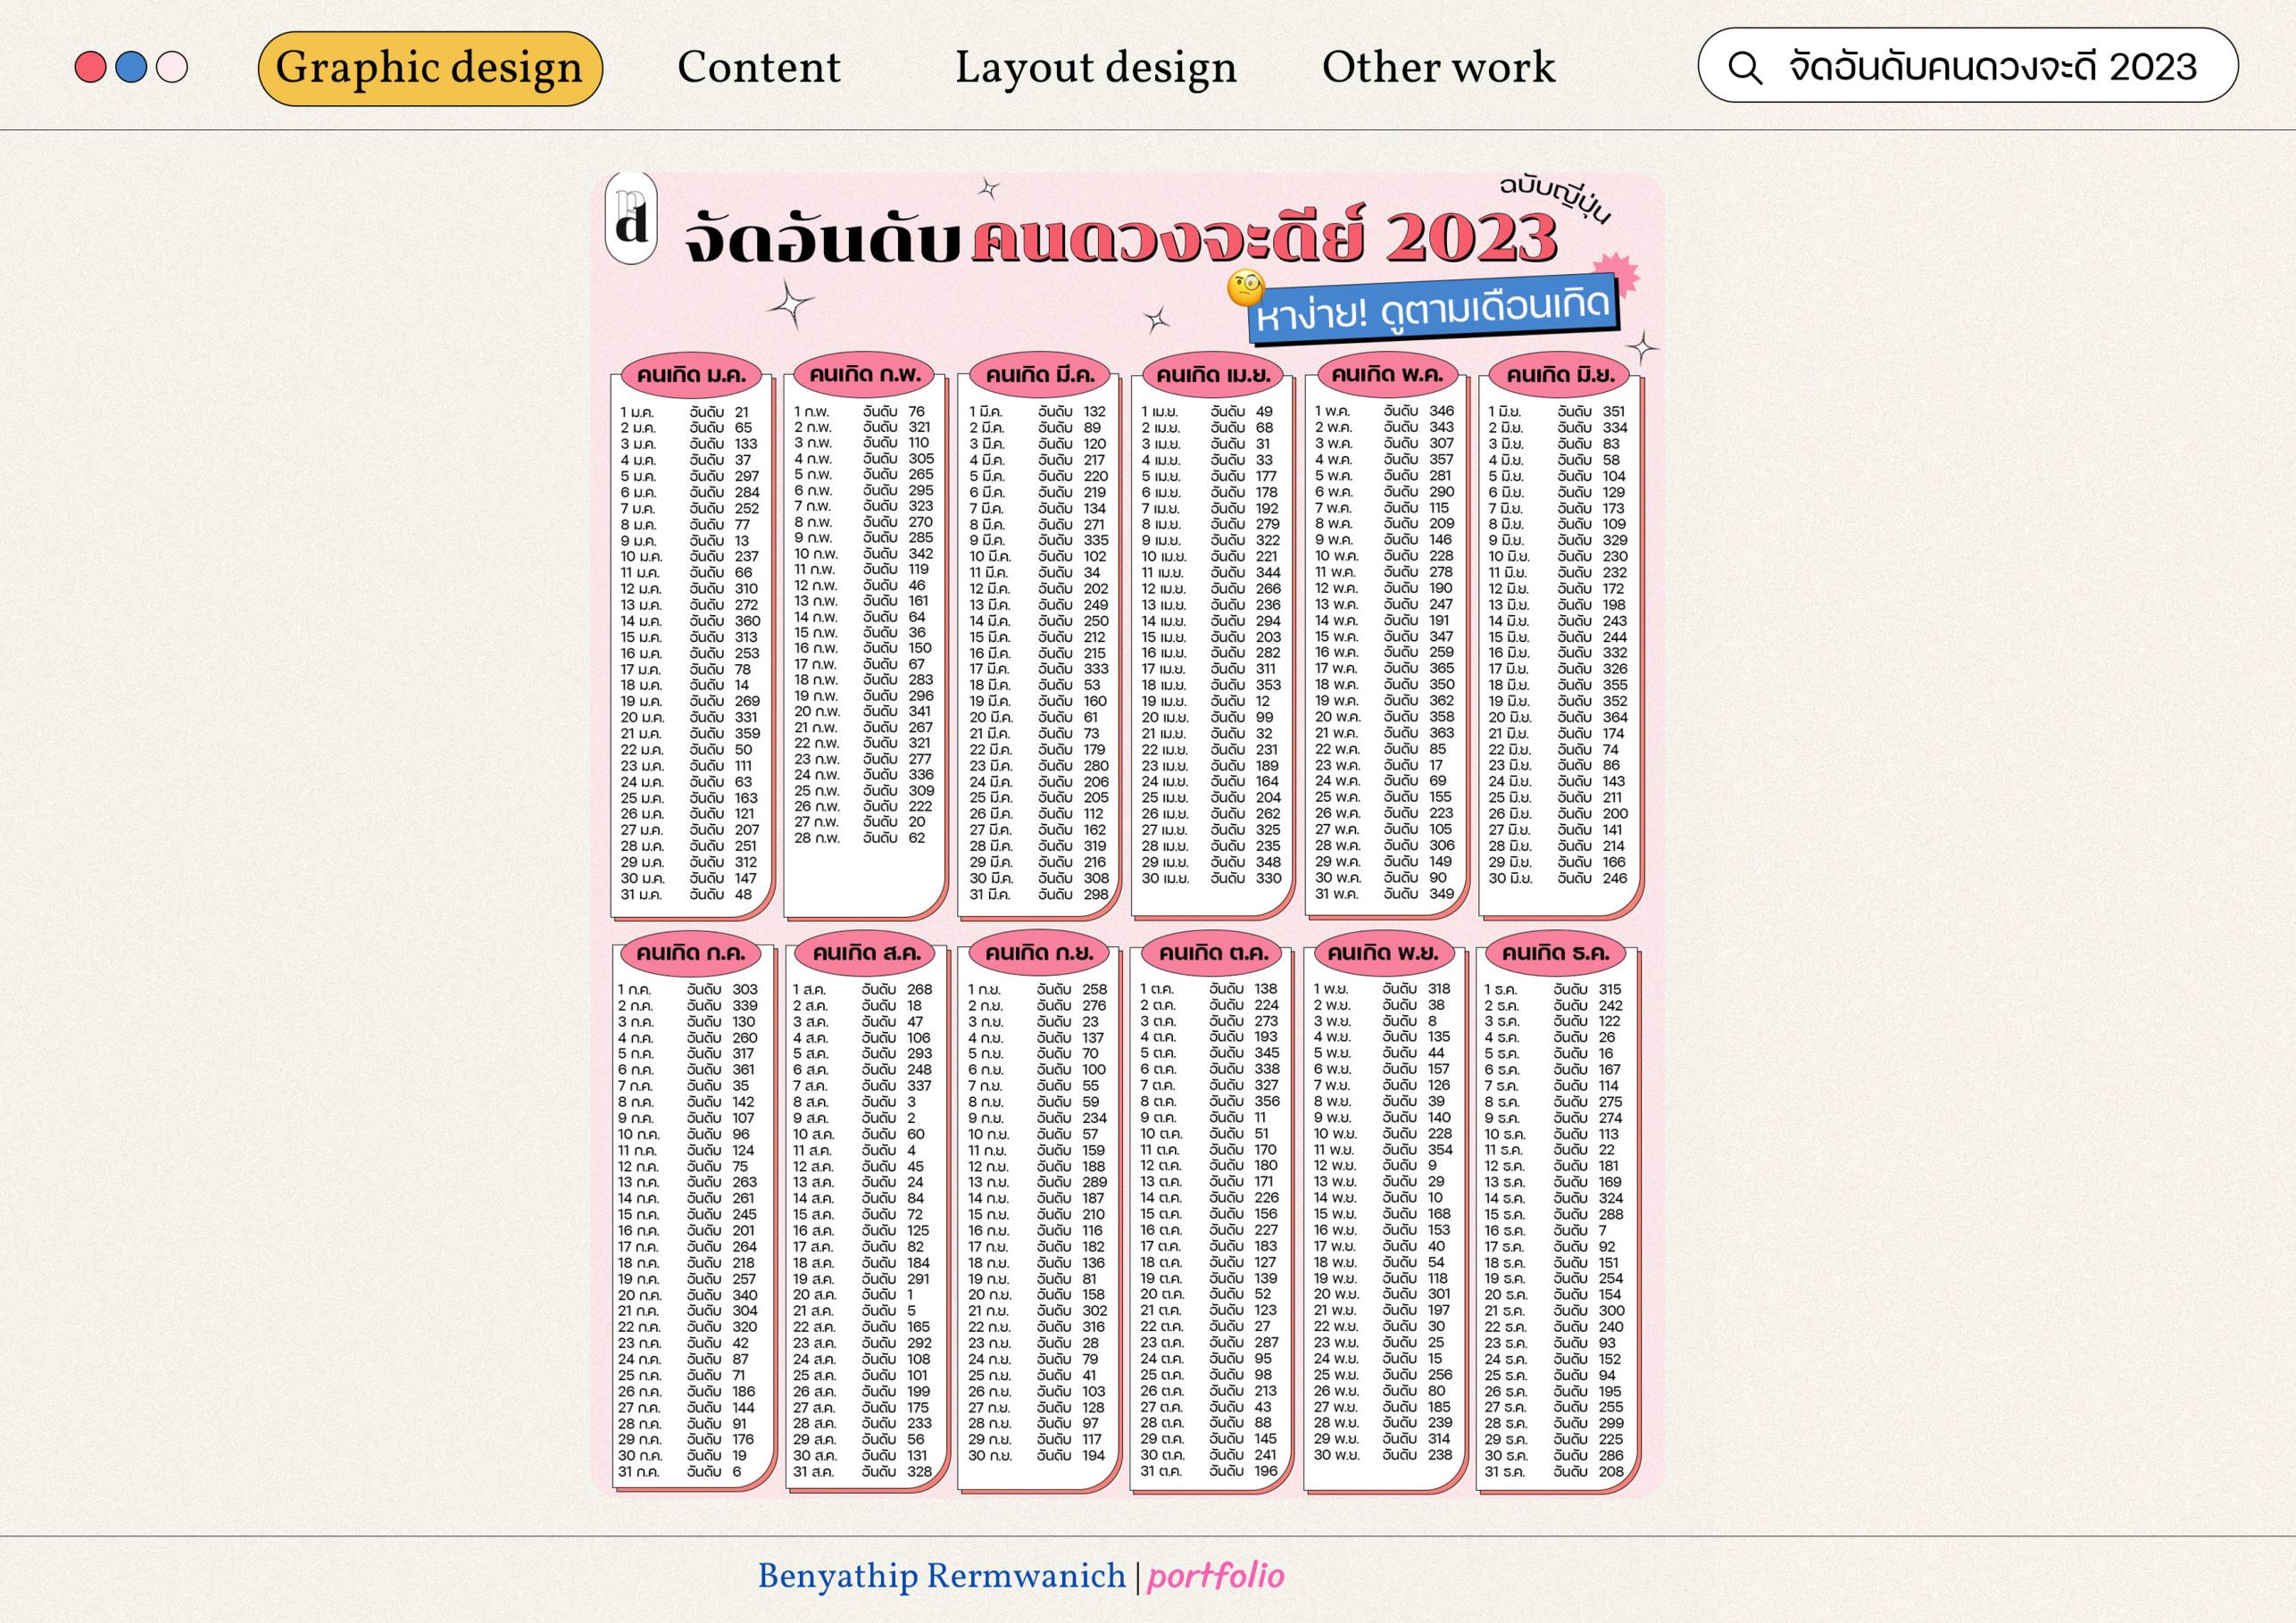Go to the Other work tab

click(x=1438, y=68)
